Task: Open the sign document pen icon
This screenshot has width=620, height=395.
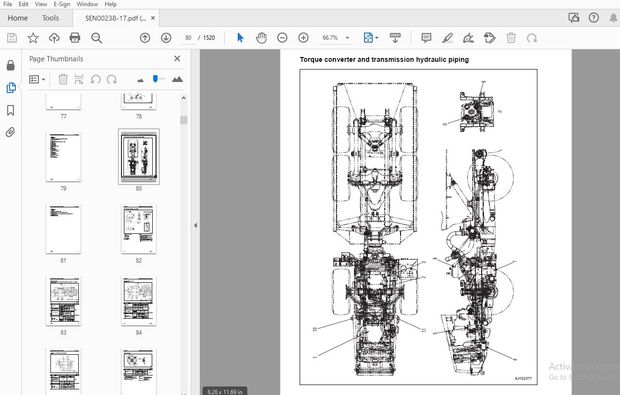Action: pyautogui.click(x=468, y=38)
